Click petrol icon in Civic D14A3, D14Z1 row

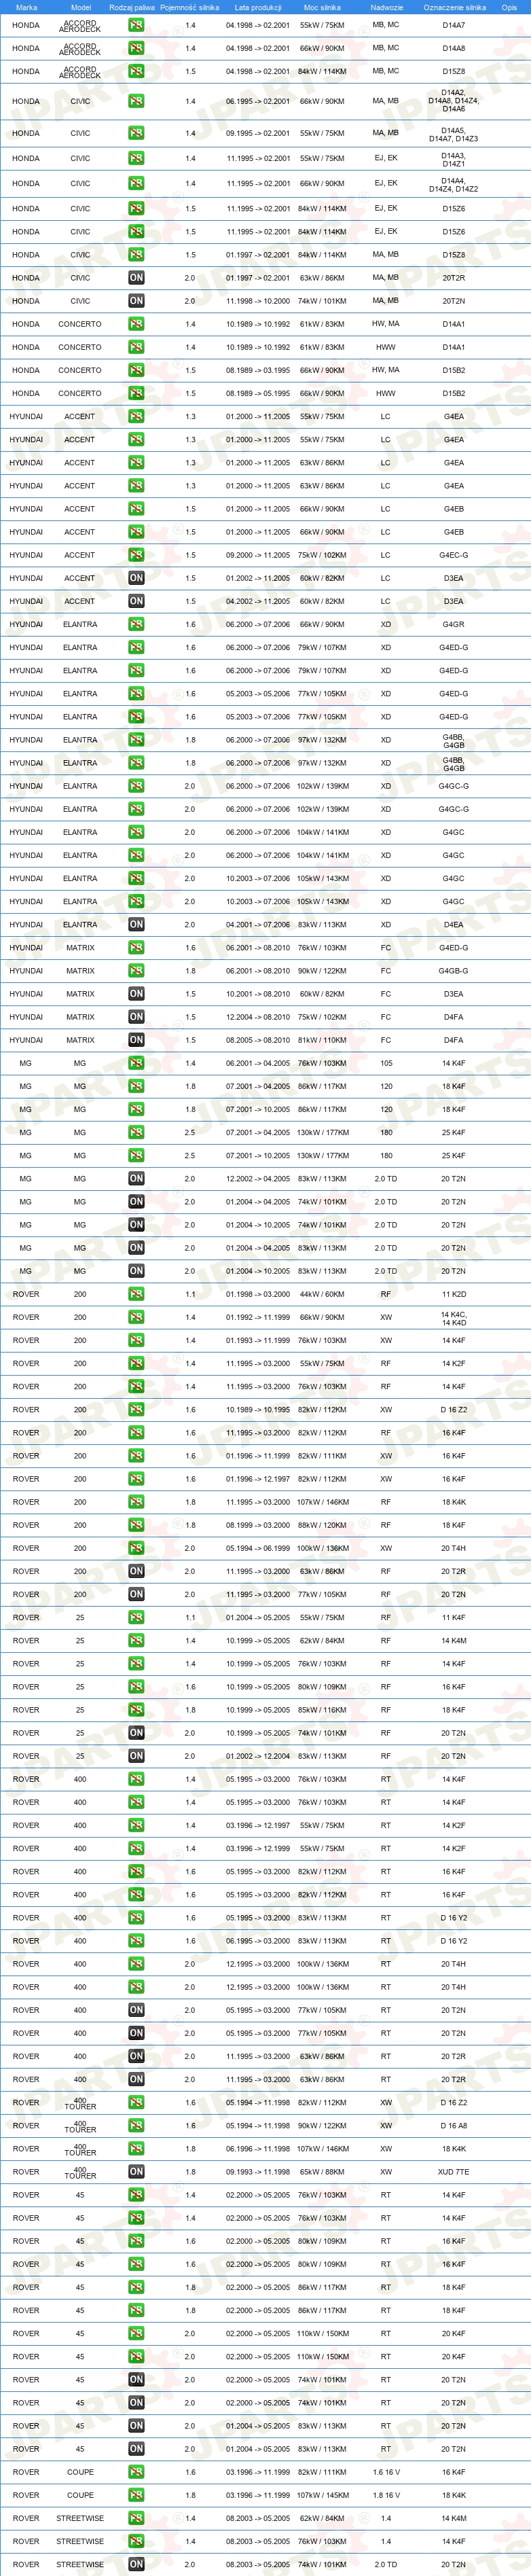point(136,158)
